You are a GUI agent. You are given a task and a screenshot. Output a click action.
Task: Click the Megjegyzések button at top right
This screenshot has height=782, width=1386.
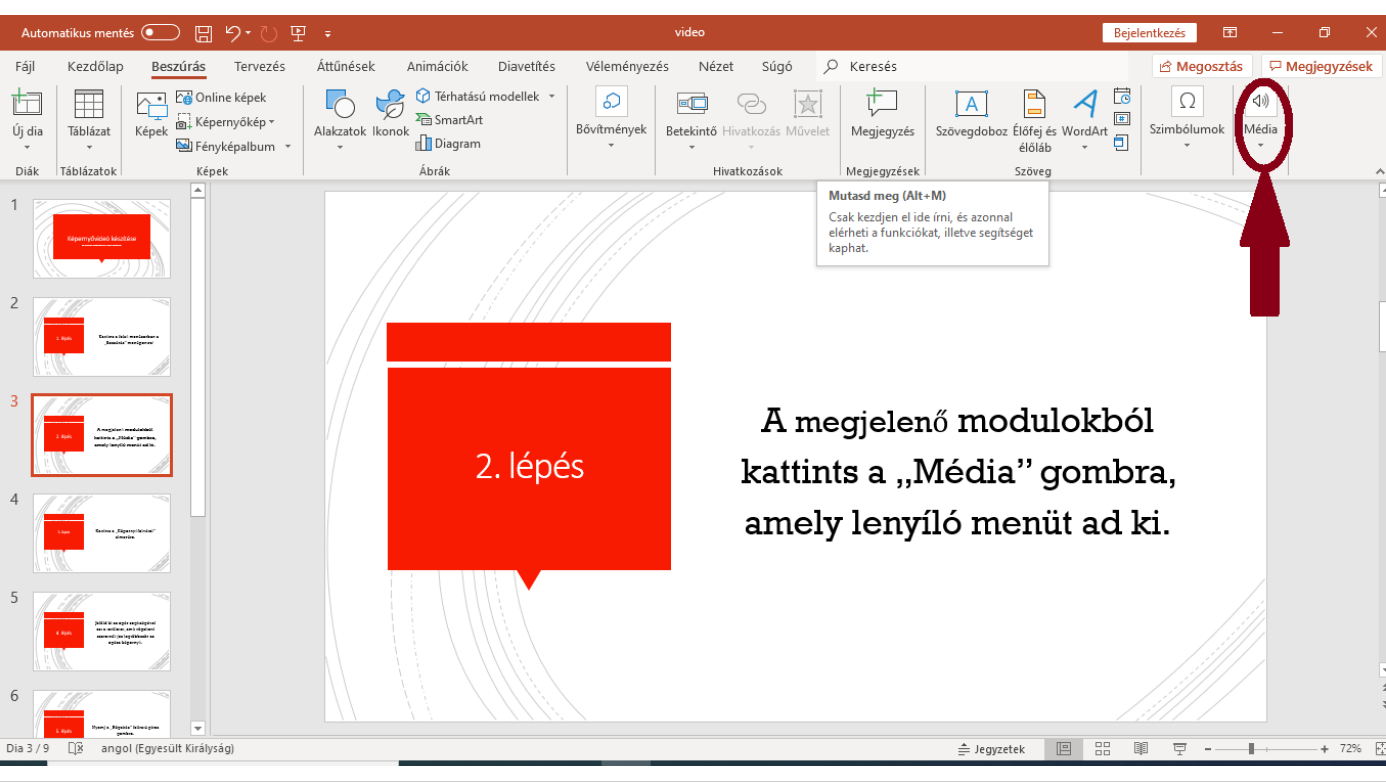click(1321, 66)
